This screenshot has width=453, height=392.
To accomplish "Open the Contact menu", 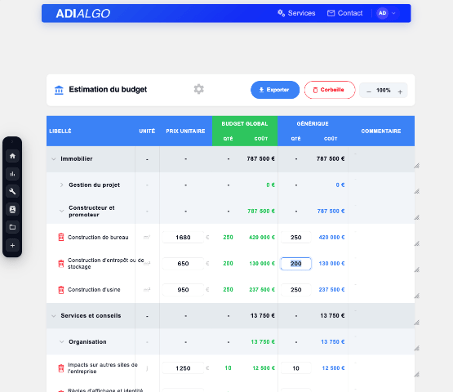I will 345,13.
